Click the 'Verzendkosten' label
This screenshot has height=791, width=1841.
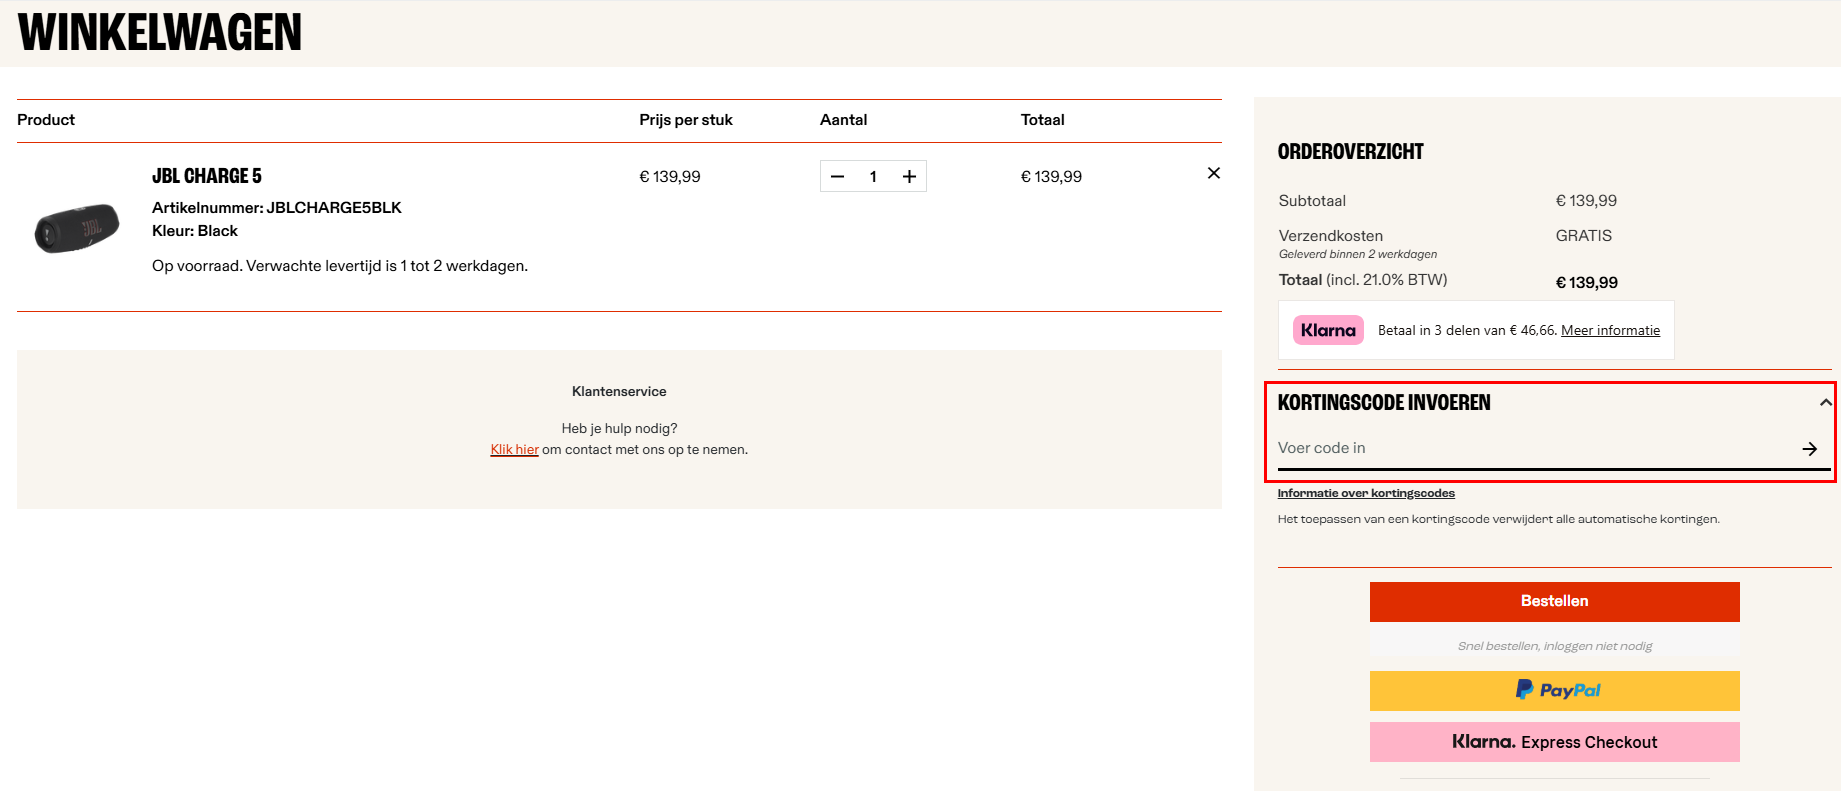coord(1331,236)
